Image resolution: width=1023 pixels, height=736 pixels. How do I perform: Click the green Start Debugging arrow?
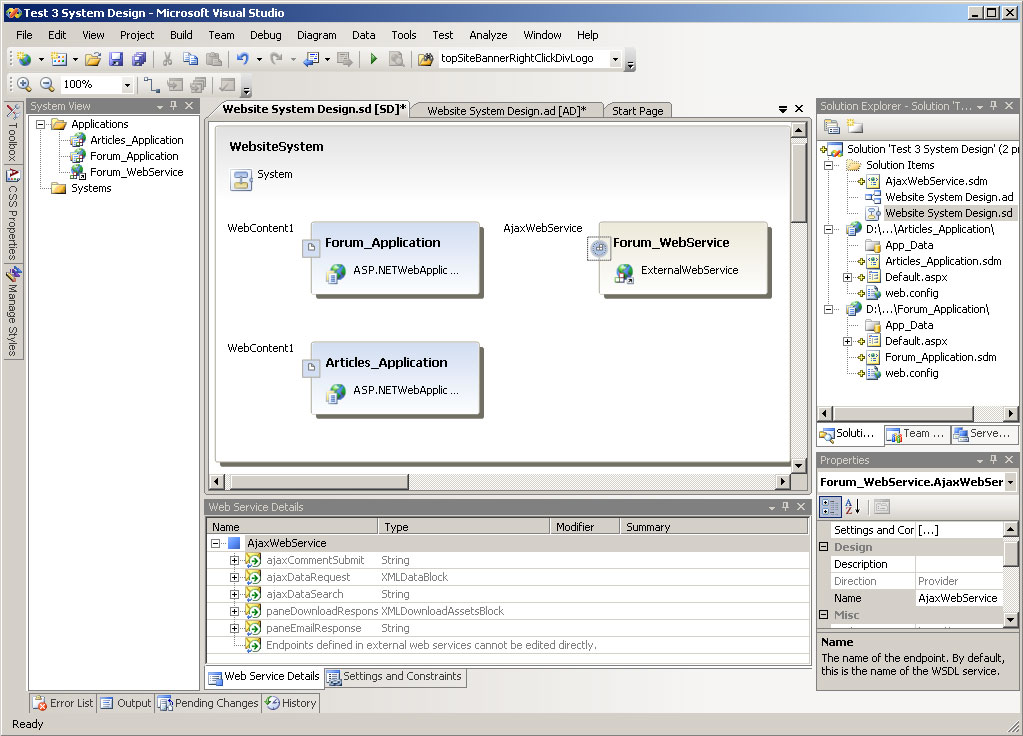(x=373, y=59)
